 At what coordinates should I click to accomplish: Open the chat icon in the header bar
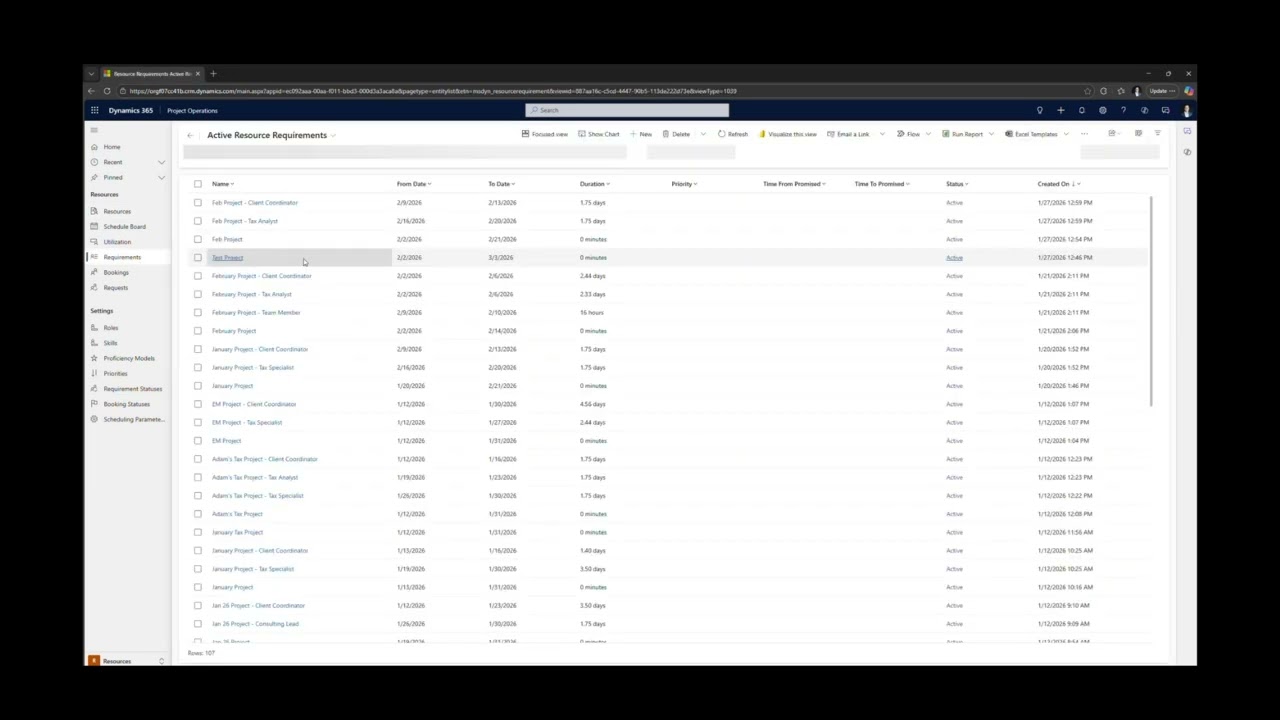click(x=1165, y=110)
